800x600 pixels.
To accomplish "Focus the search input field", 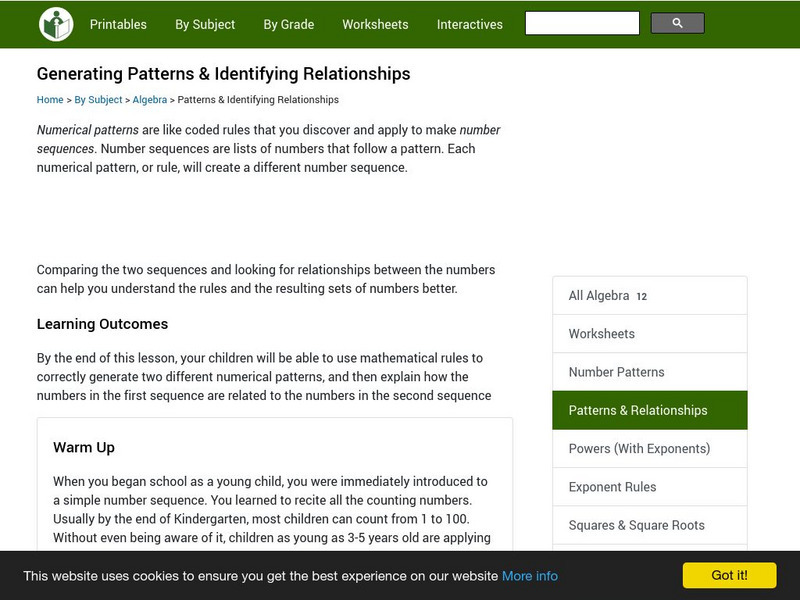I will coord(582,23).
